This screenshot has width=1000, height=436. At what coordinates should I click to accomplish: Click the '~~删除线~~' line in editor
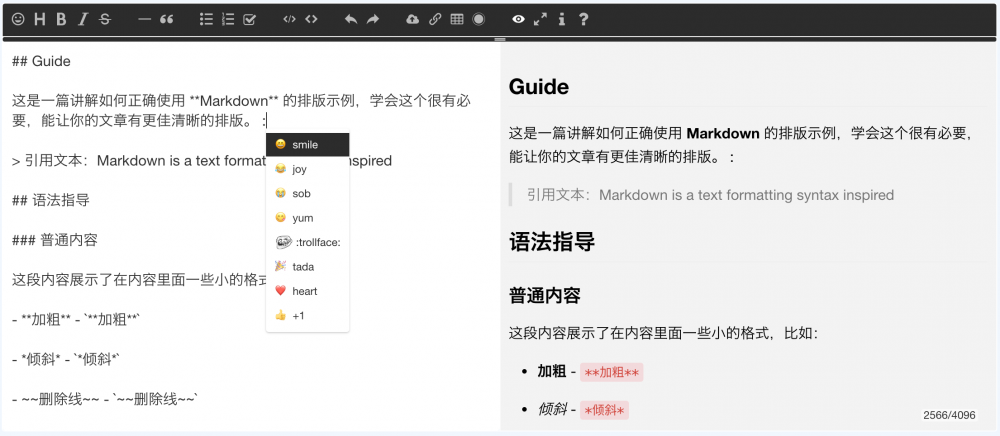pyautogui.click(x=106, y=400)
